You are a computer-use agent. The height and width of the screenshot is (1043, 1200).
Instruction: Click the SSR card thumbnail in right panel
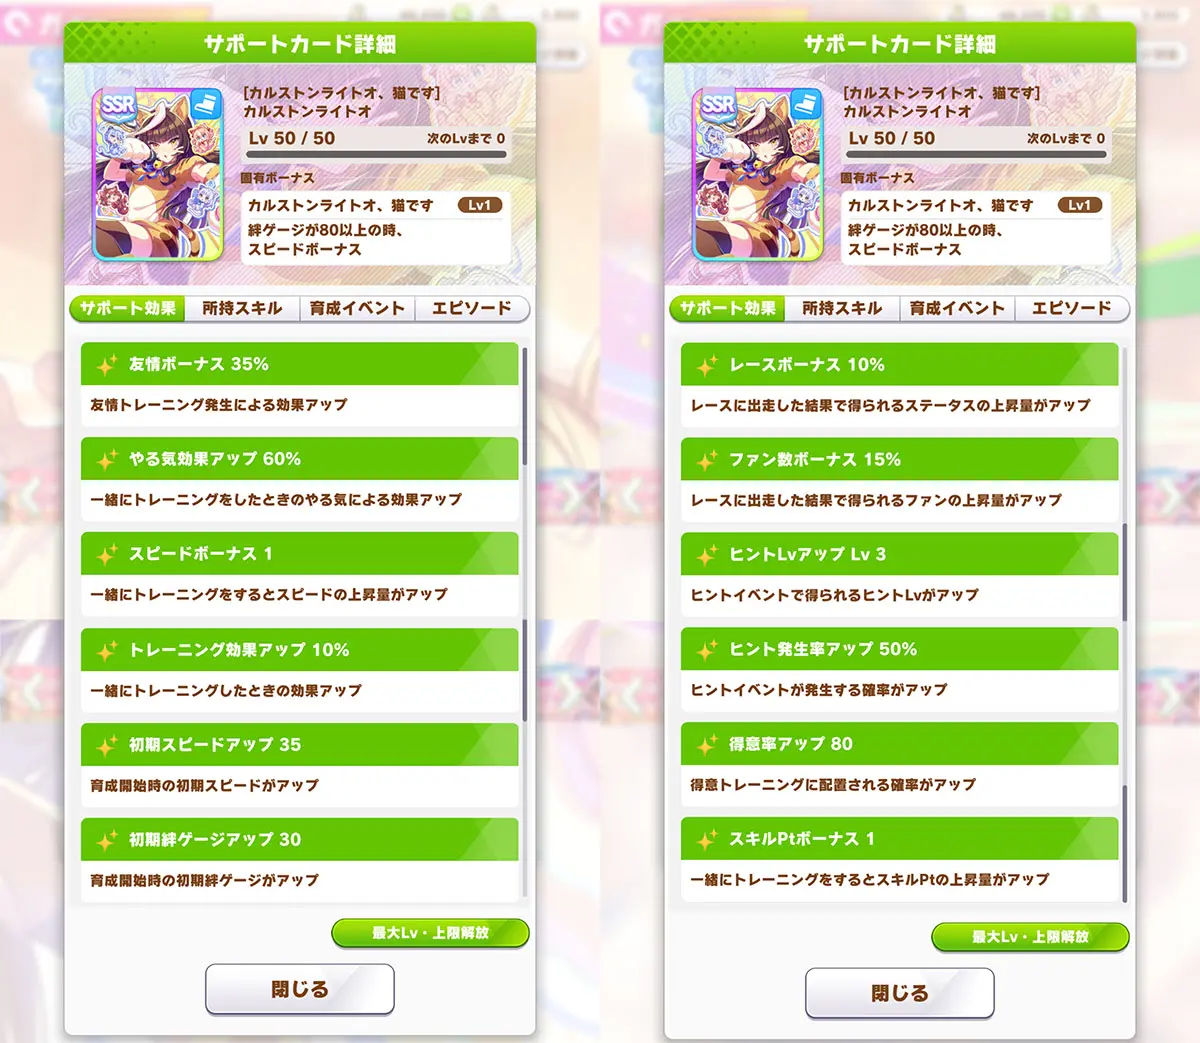(758, 174)
